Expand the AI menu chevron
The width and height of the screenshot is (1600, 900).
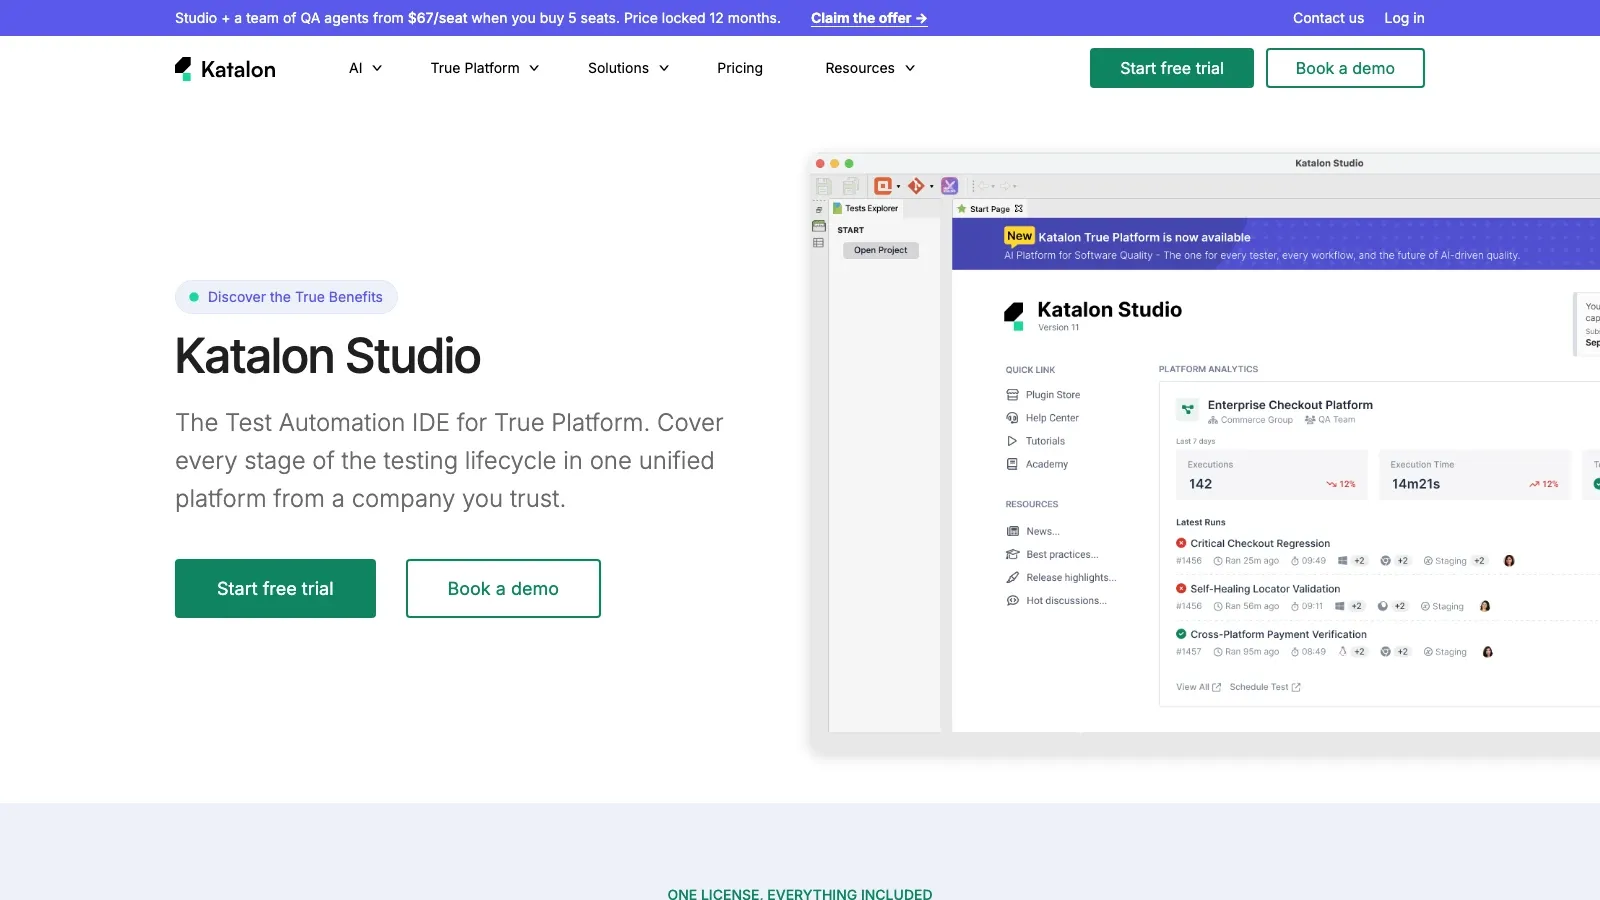(377, 68)
